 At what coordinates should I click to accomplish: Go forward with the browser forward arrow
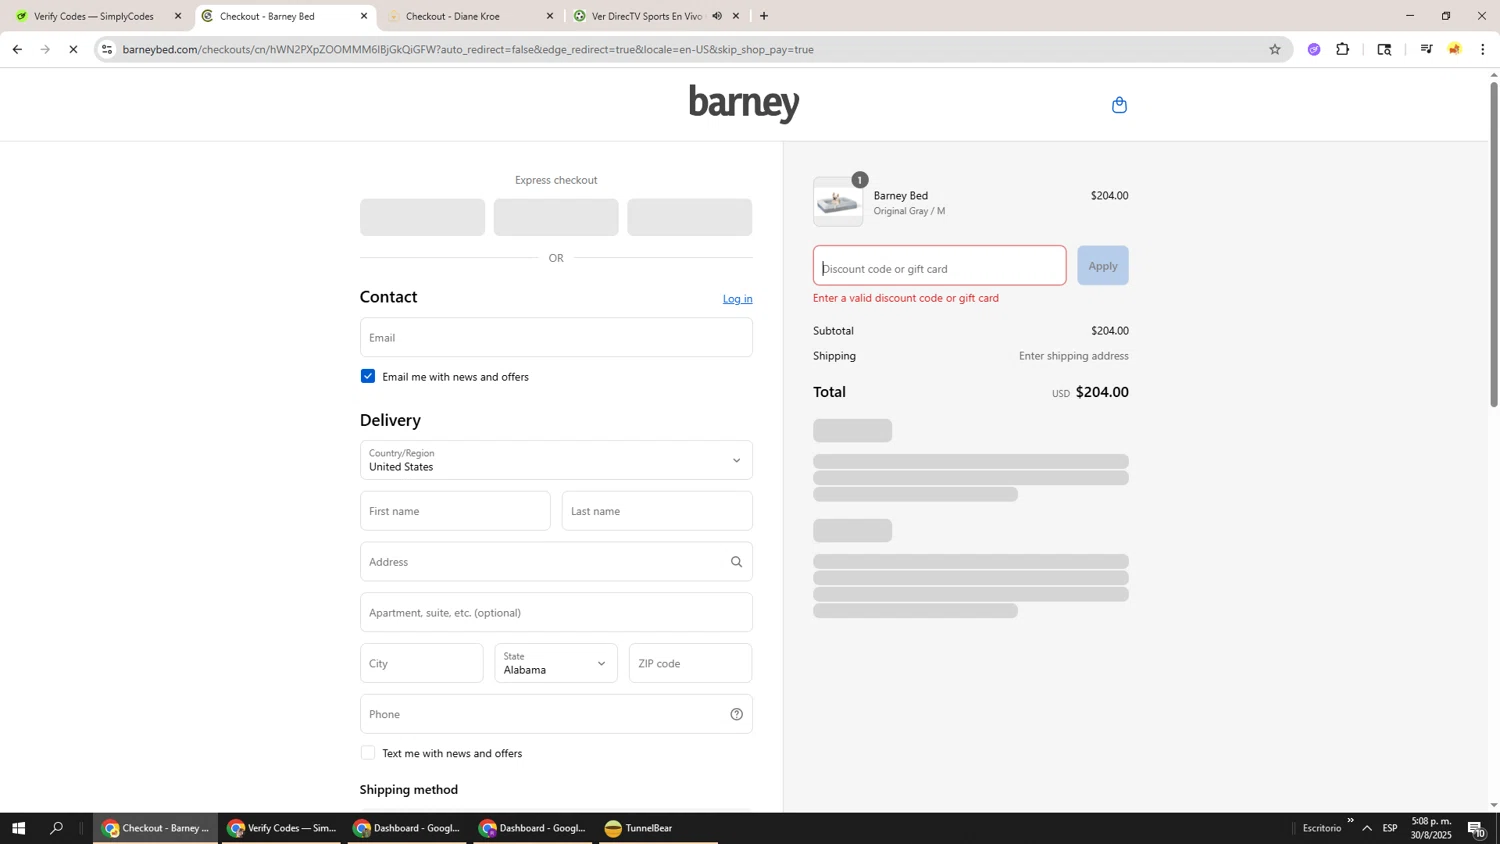coord(45,49)
